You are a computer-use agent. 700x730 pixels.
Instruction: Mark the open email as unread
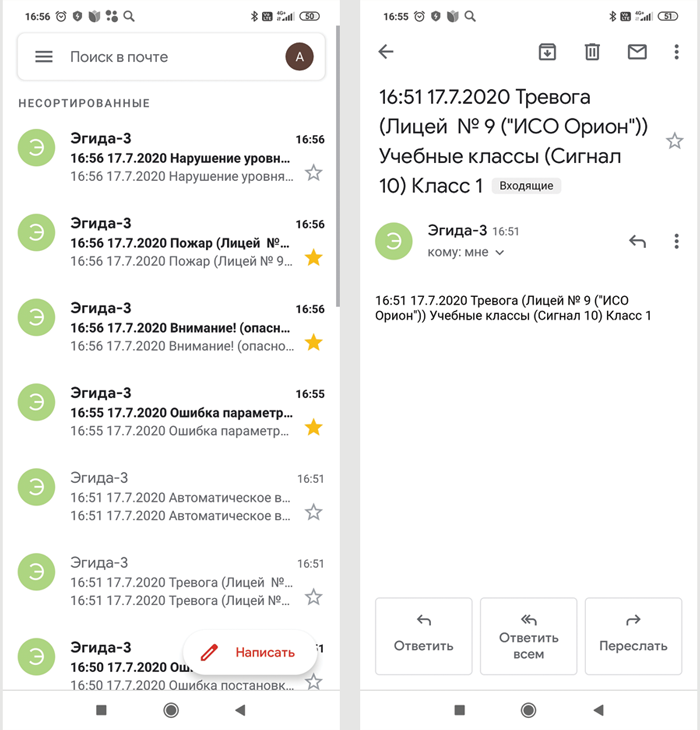point(637,52)
